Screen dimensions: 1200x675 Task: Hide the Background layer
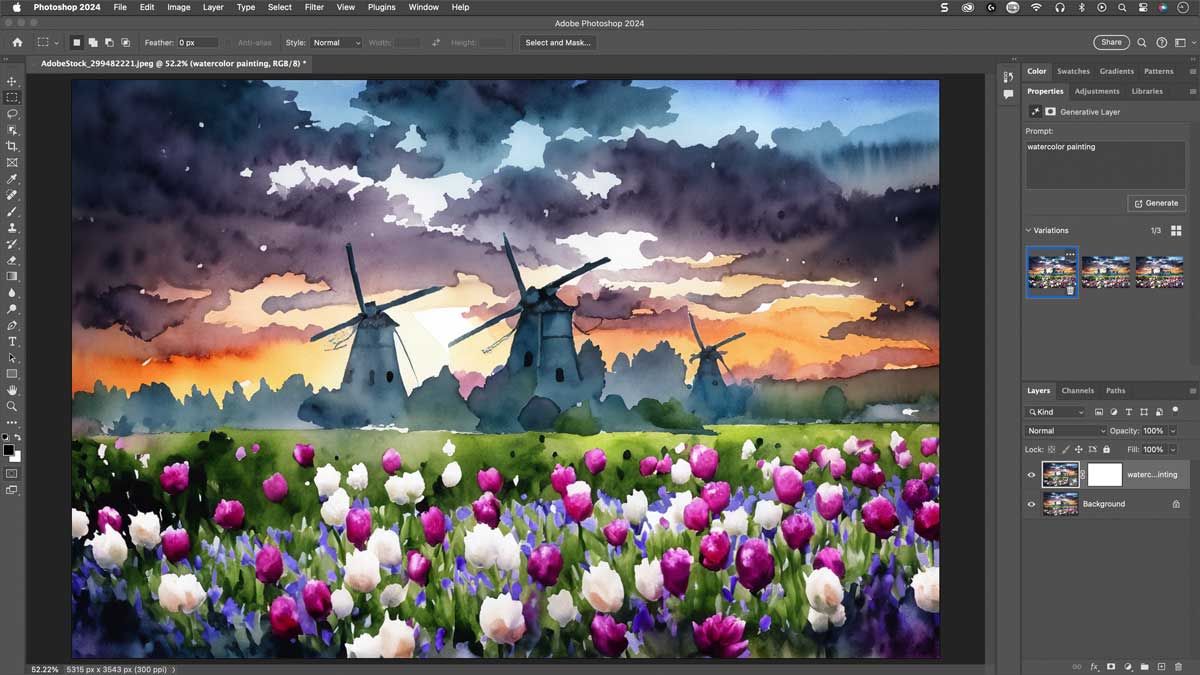[x=1031, y=504]
